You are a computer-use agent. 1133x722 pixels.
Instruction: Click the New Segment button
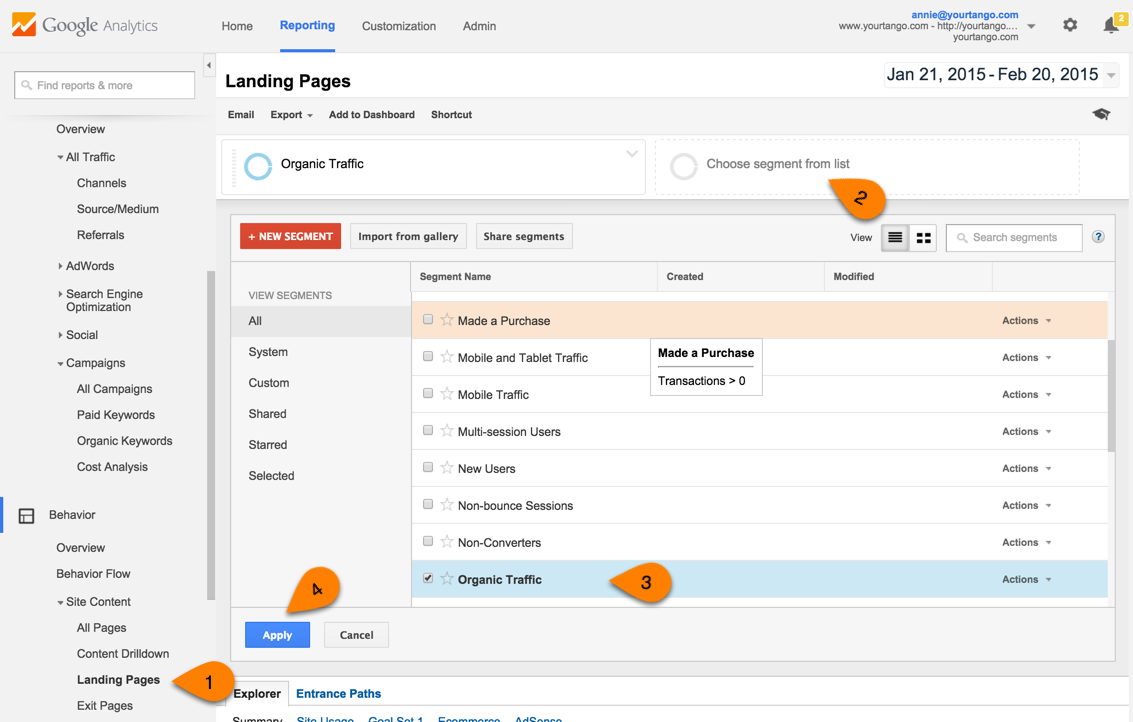pos(290,237)
